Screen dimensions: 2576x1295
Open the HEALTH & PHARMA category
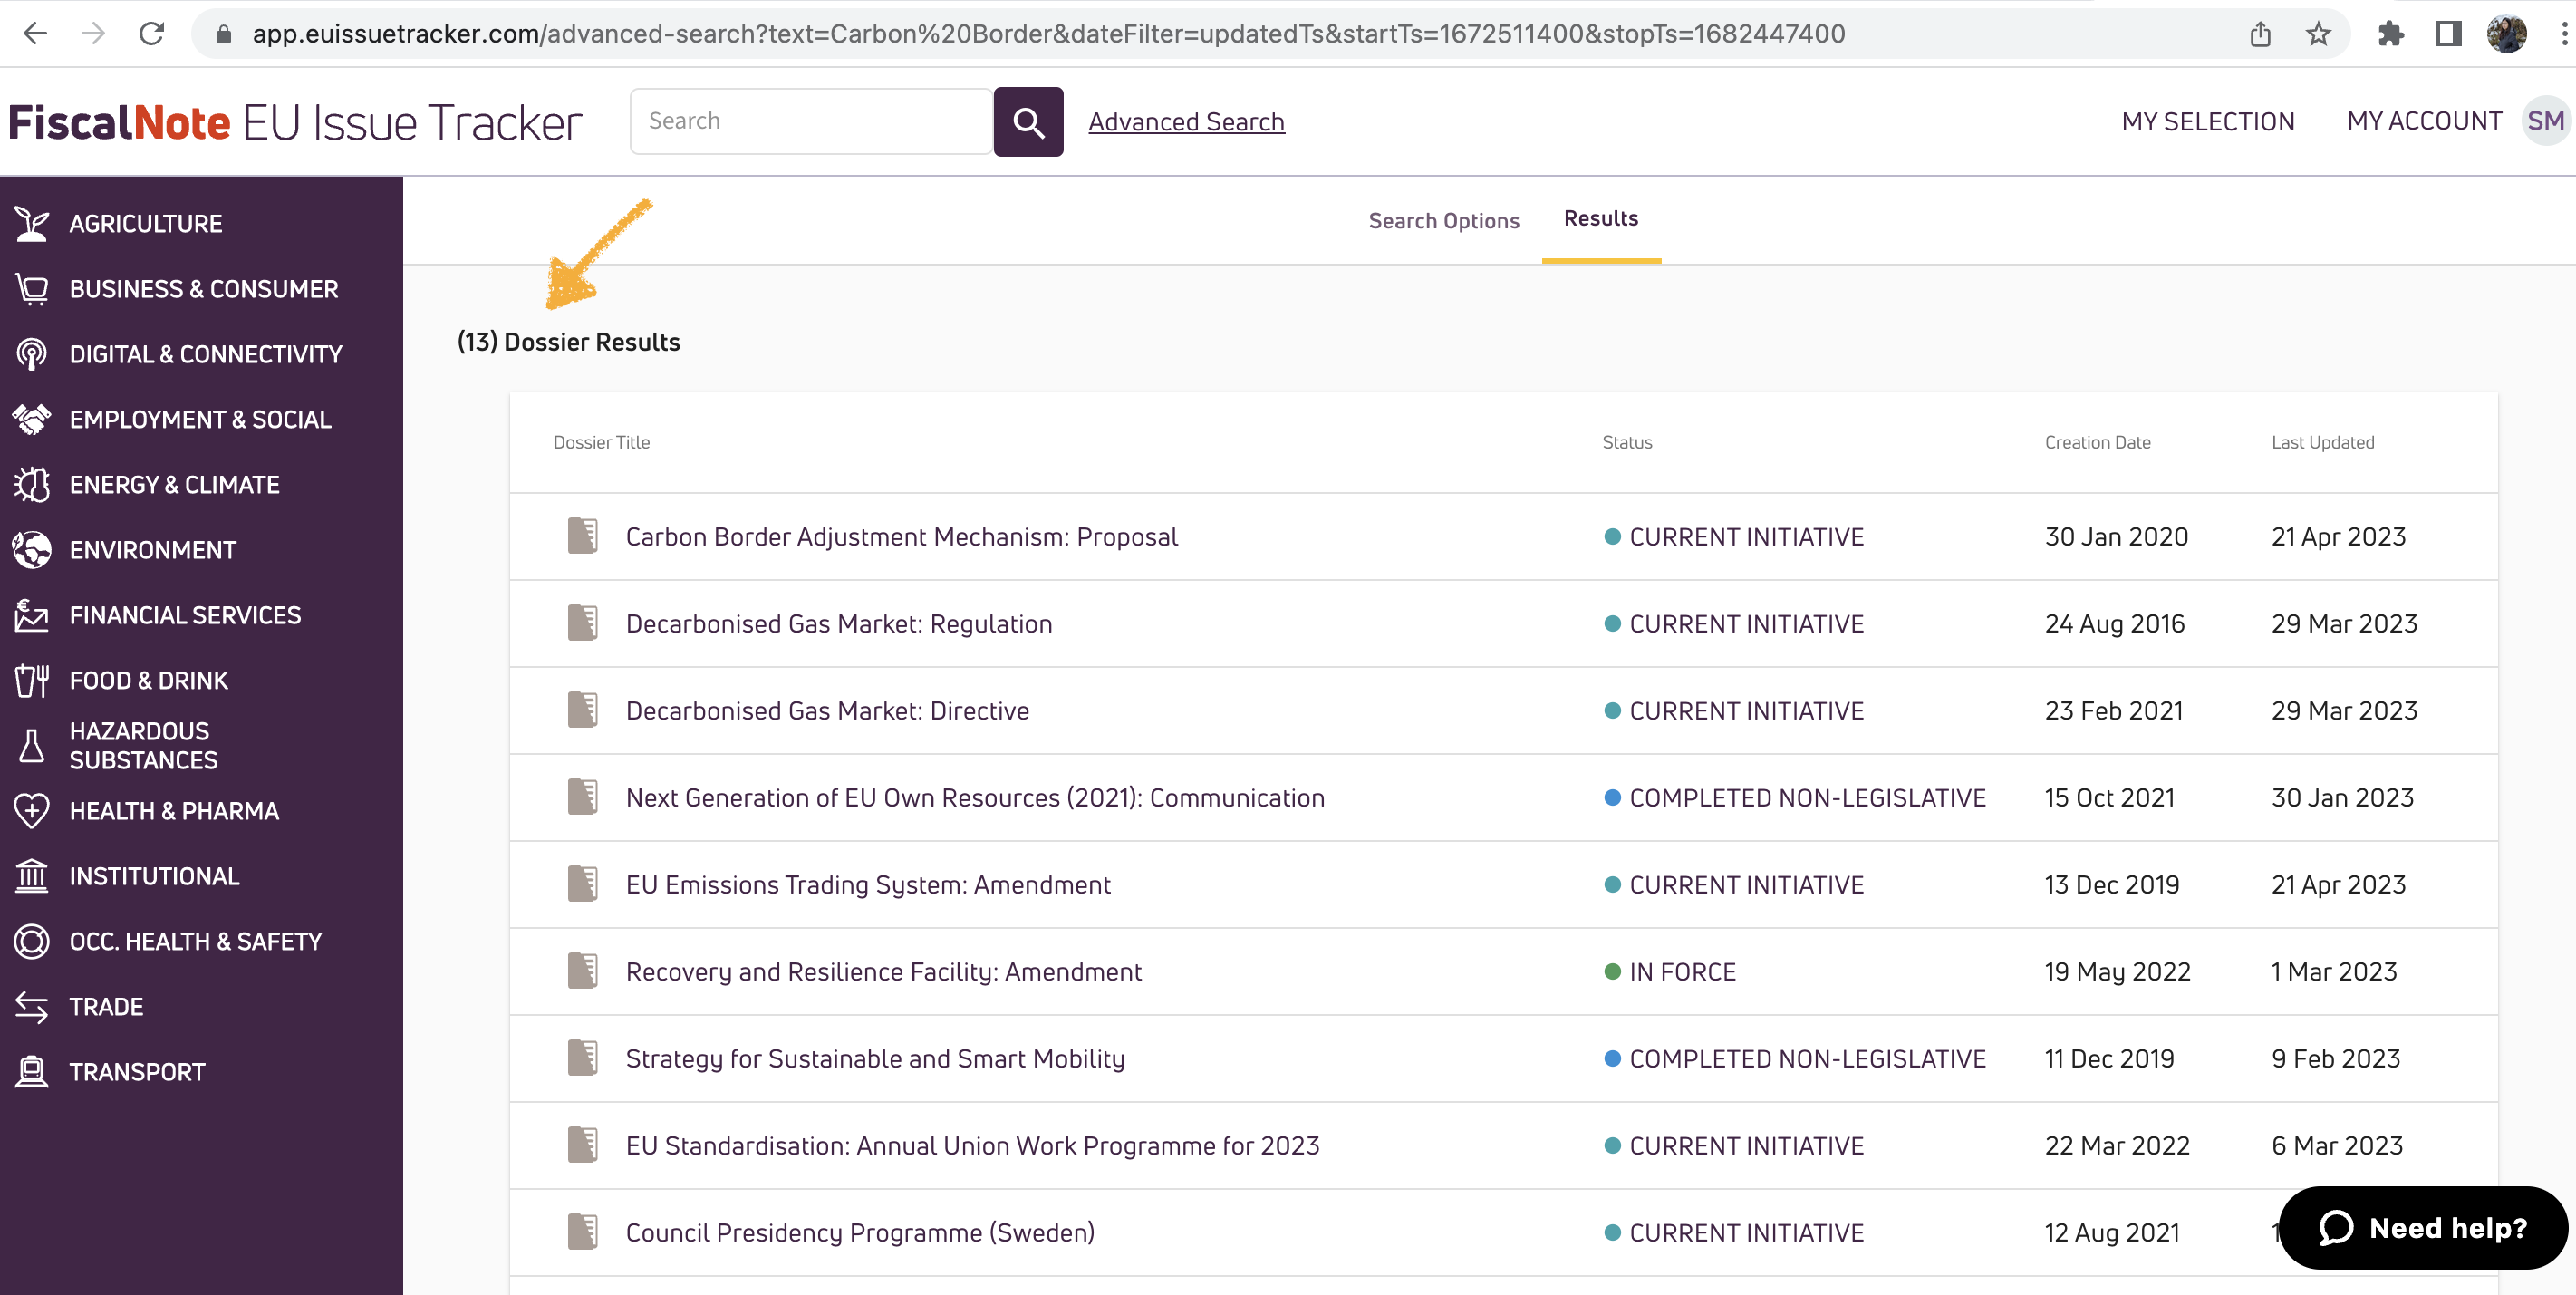[174, 811]
